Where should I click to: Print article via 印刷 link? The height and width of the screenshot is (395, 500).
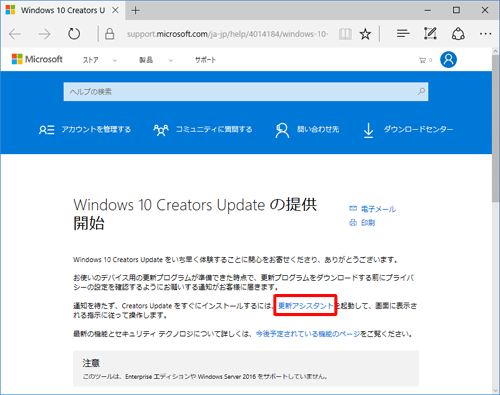coord(368,223)
